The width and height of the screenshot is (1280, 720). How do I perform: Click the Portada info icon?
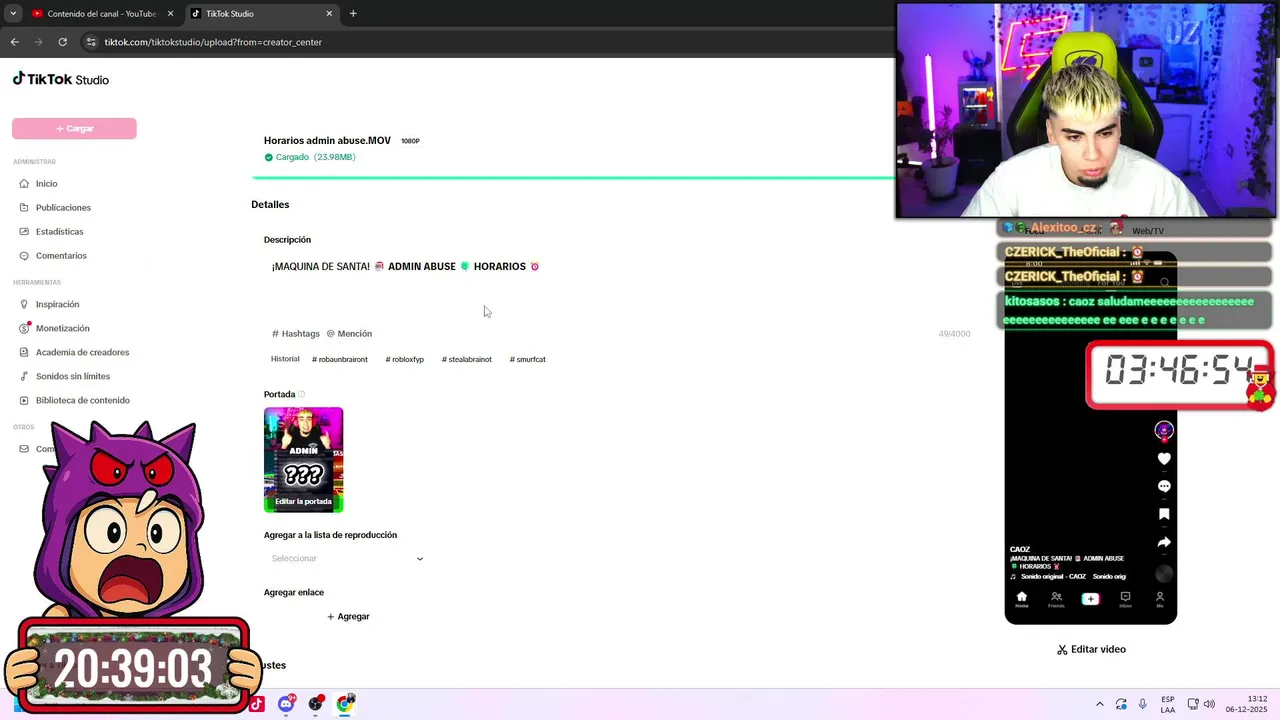click(302, 395)
